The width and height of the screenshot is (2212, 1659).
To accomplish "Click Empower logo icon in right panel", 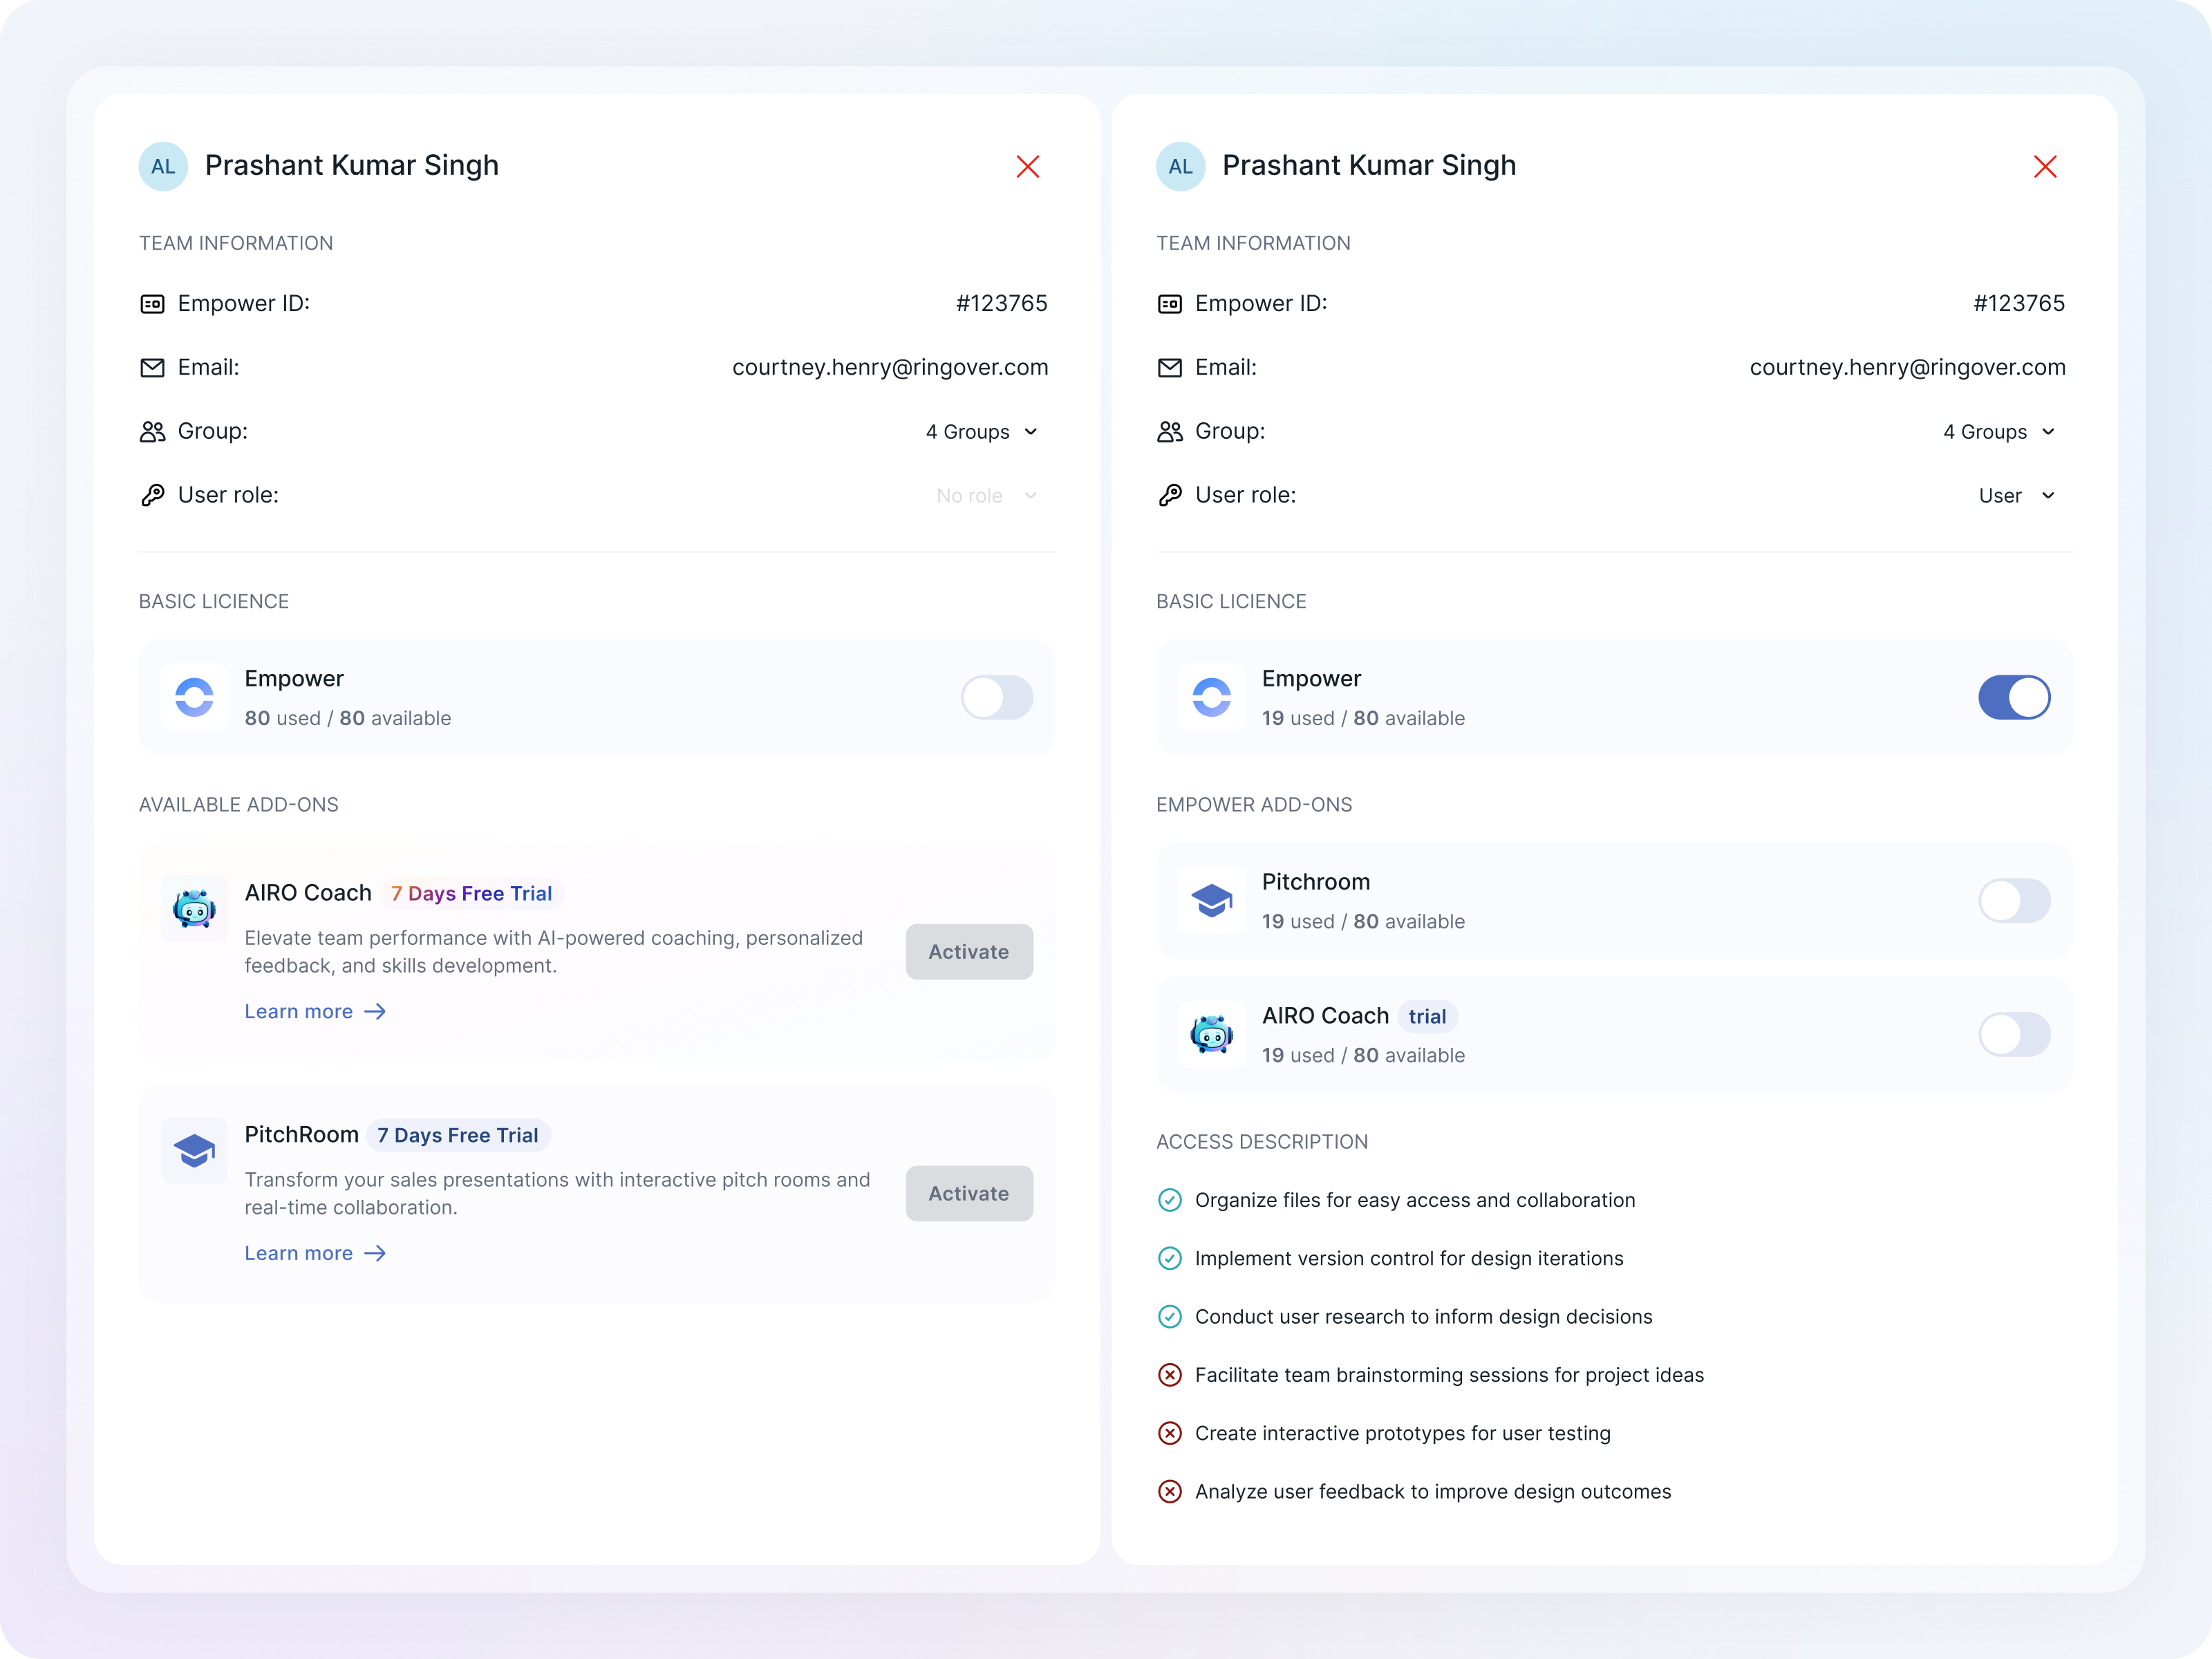I will pos(1211,697).
